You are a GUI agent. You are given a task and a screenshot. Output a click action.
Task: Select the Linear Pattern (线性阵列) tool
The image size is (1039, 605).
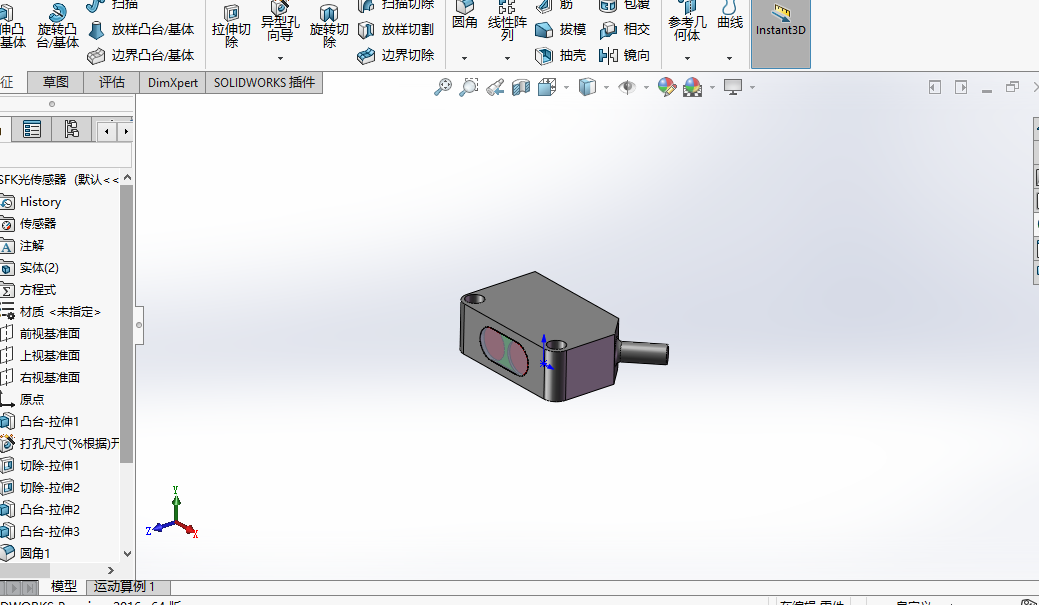pyautogui.click(x=507, y=22)
